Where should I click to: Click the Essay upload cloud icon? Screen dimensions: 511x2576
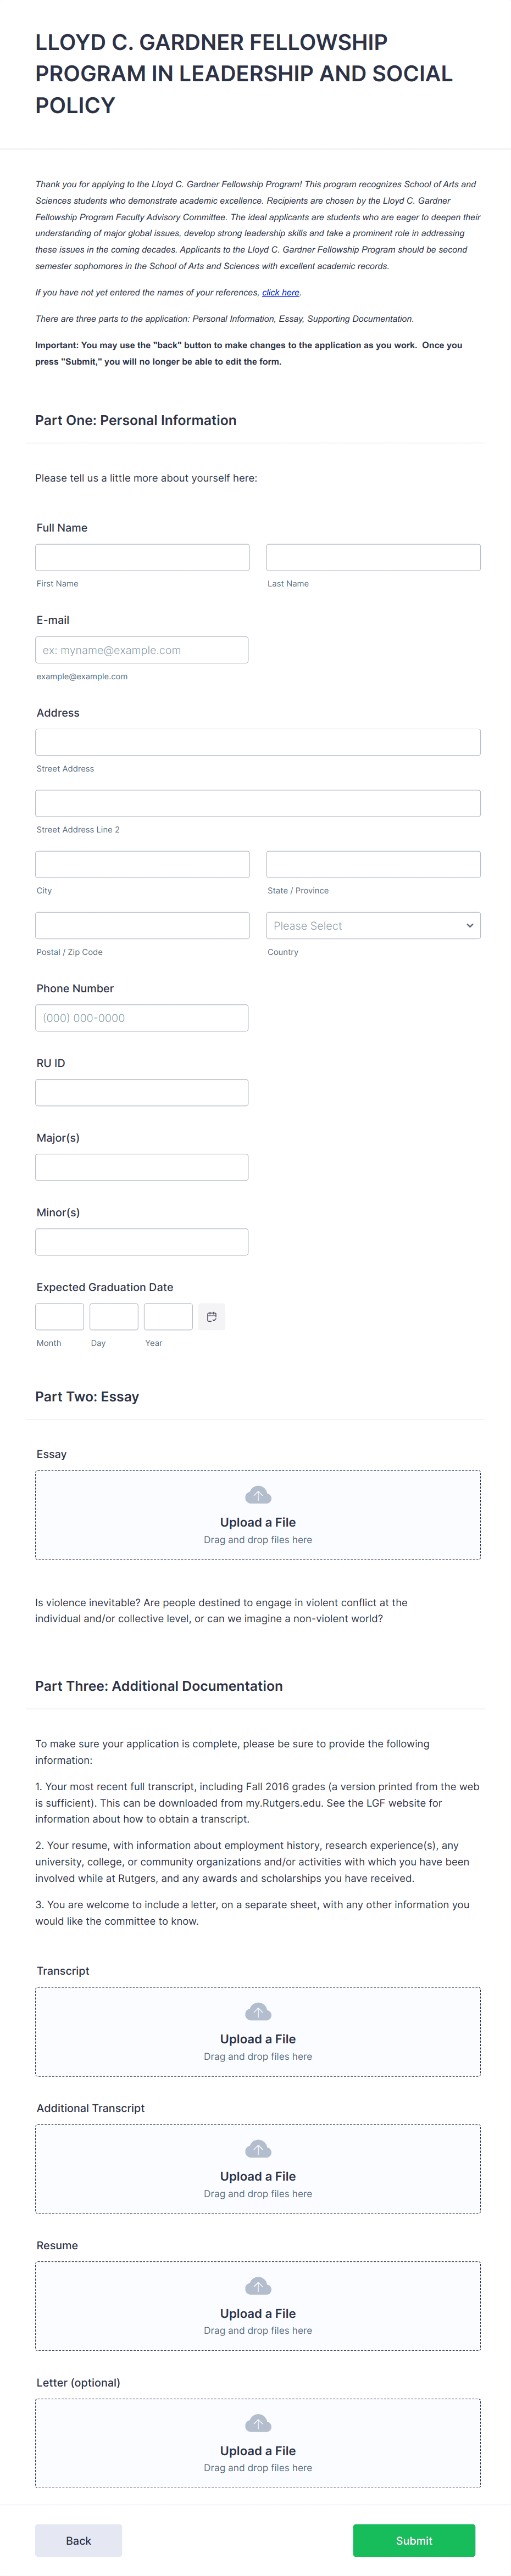257,1494
